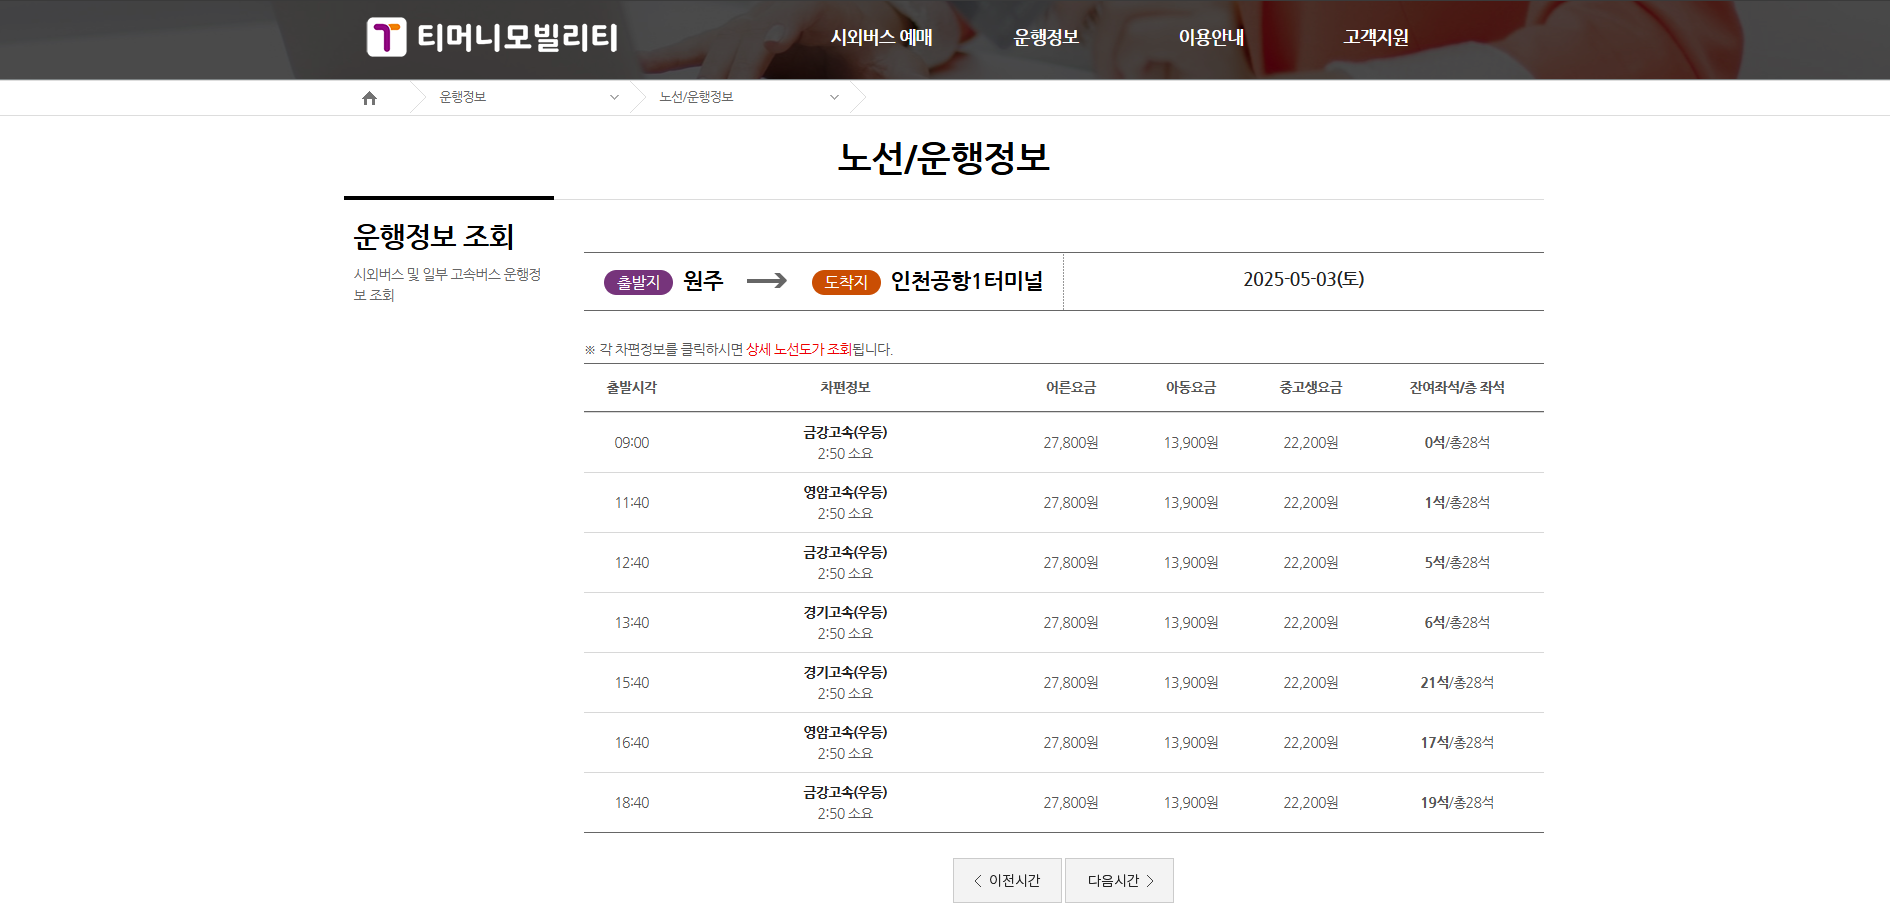Click the home icon in breadcrumb
The width and height of the screenshot is (1890, 905).
(369, 97)
